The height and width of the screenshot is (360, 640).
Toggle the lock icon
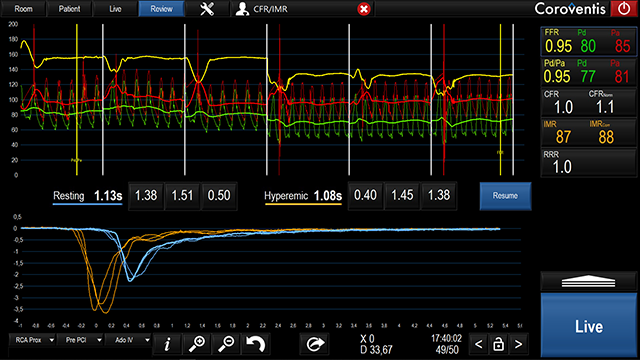(498, 344)
